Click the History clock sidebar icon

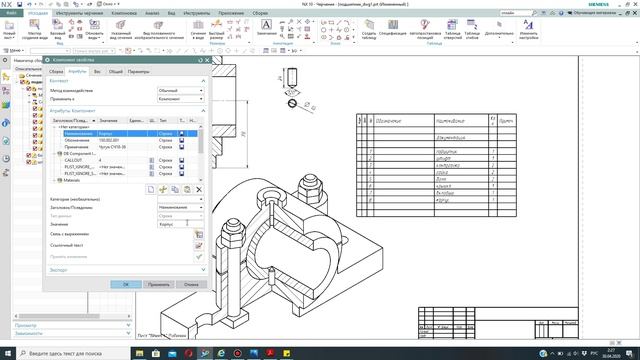coord(6,159)
